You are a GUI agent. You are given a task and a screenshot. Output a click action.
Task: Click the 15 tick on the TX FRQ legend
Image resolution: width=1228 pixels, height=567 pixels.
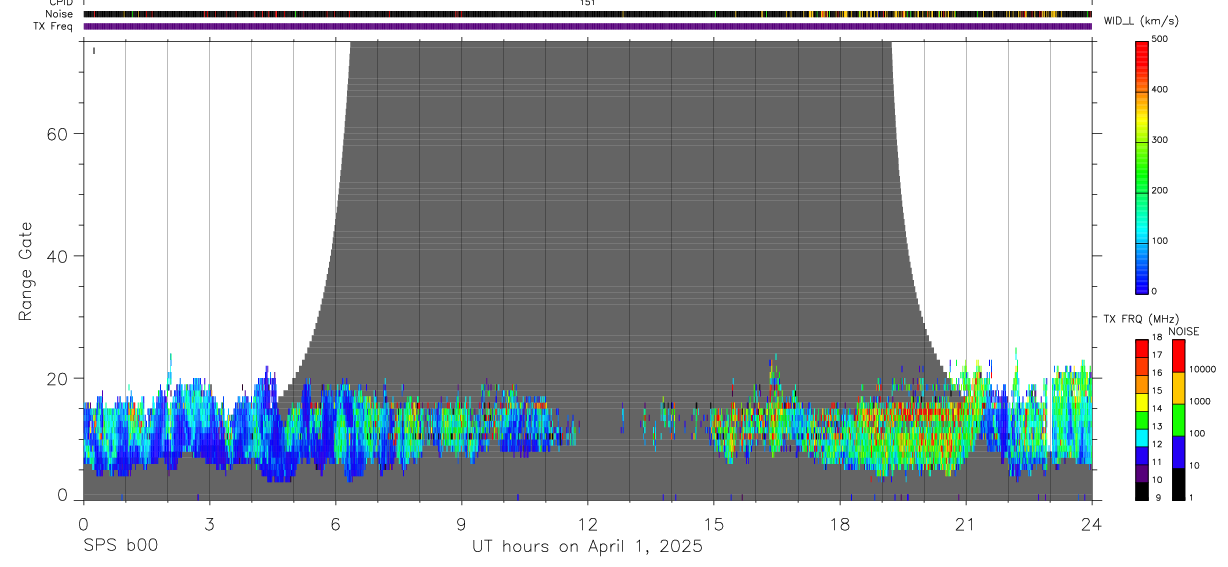[1157, 391]
